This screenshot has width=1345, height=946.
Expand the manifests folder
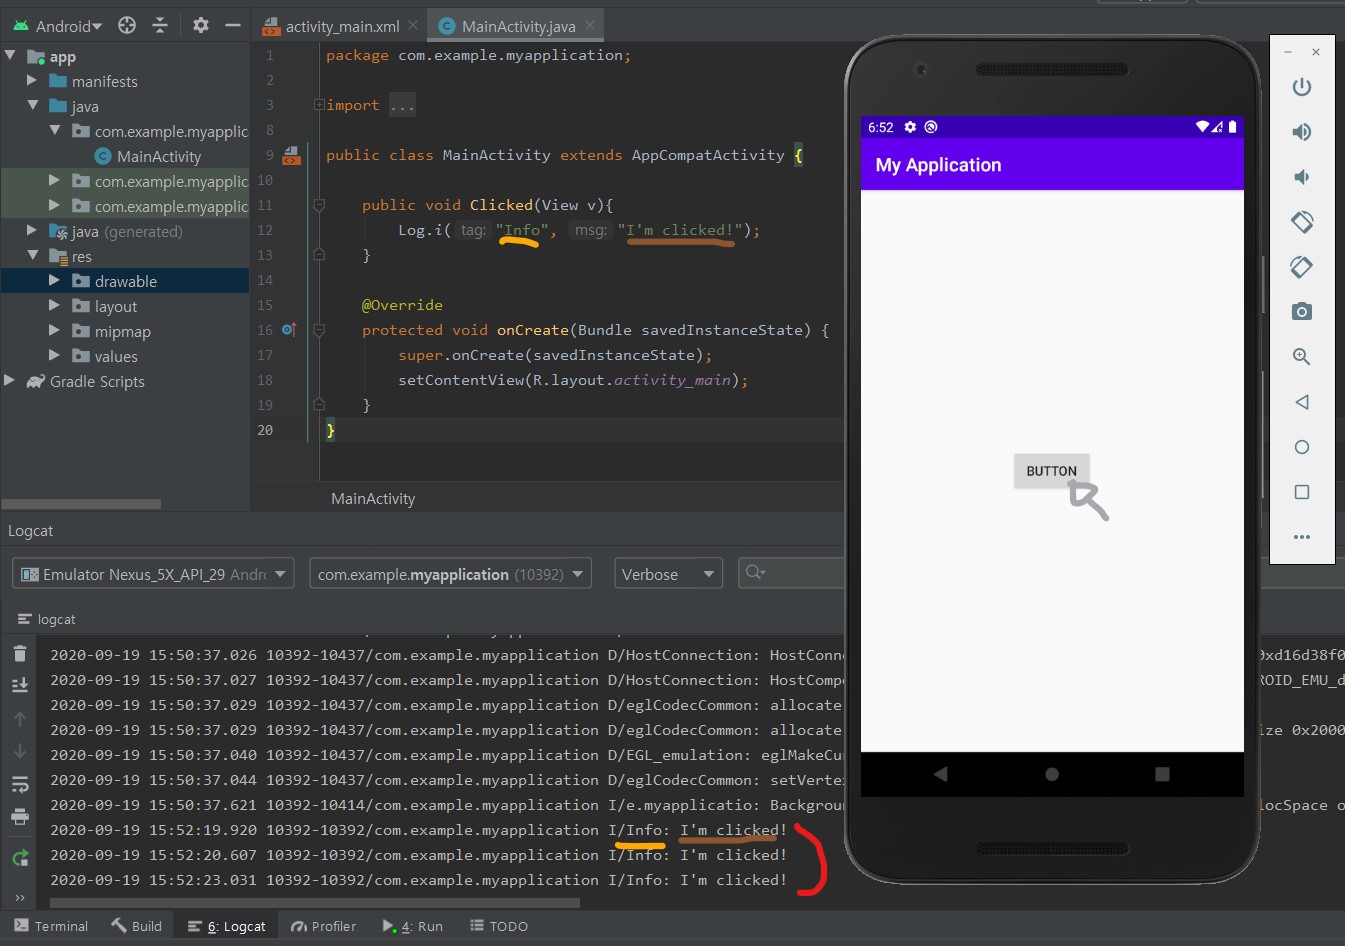[32, 81]
